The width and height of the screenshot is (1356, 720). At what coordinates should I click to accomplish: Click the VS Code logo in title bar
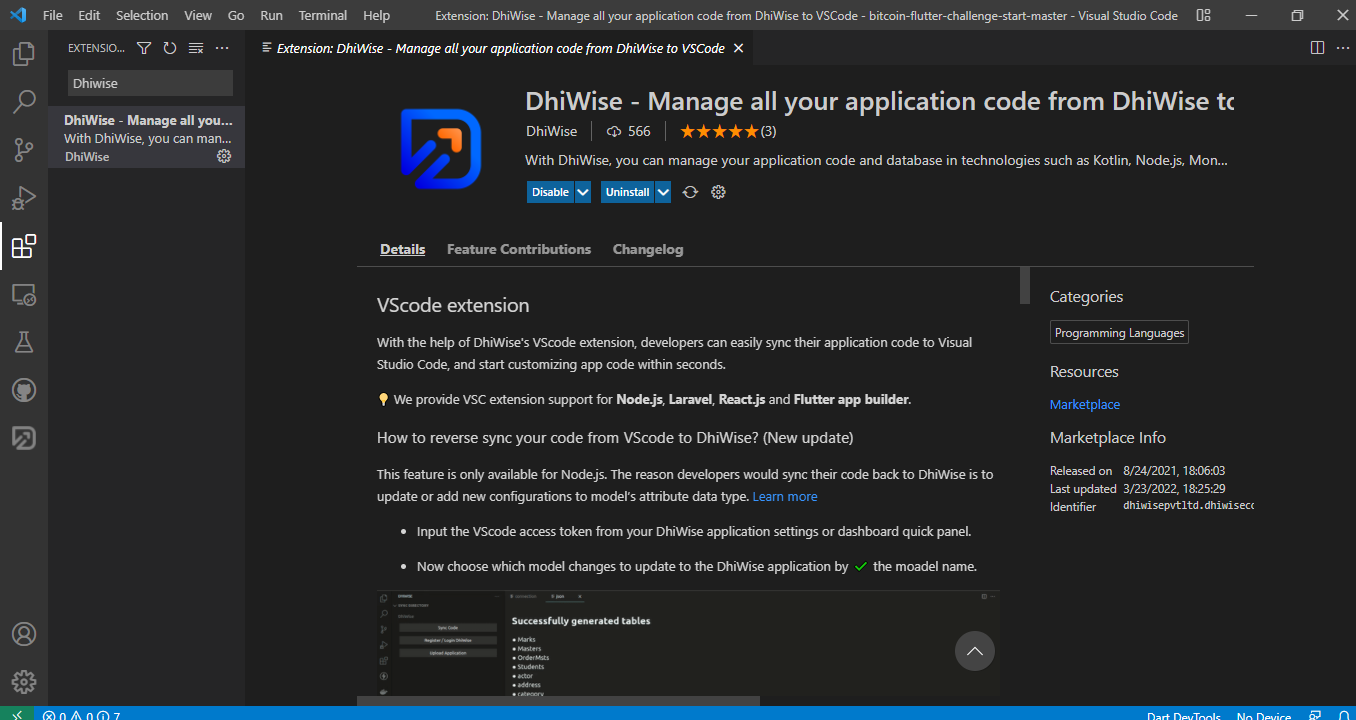tap(17, 15)
